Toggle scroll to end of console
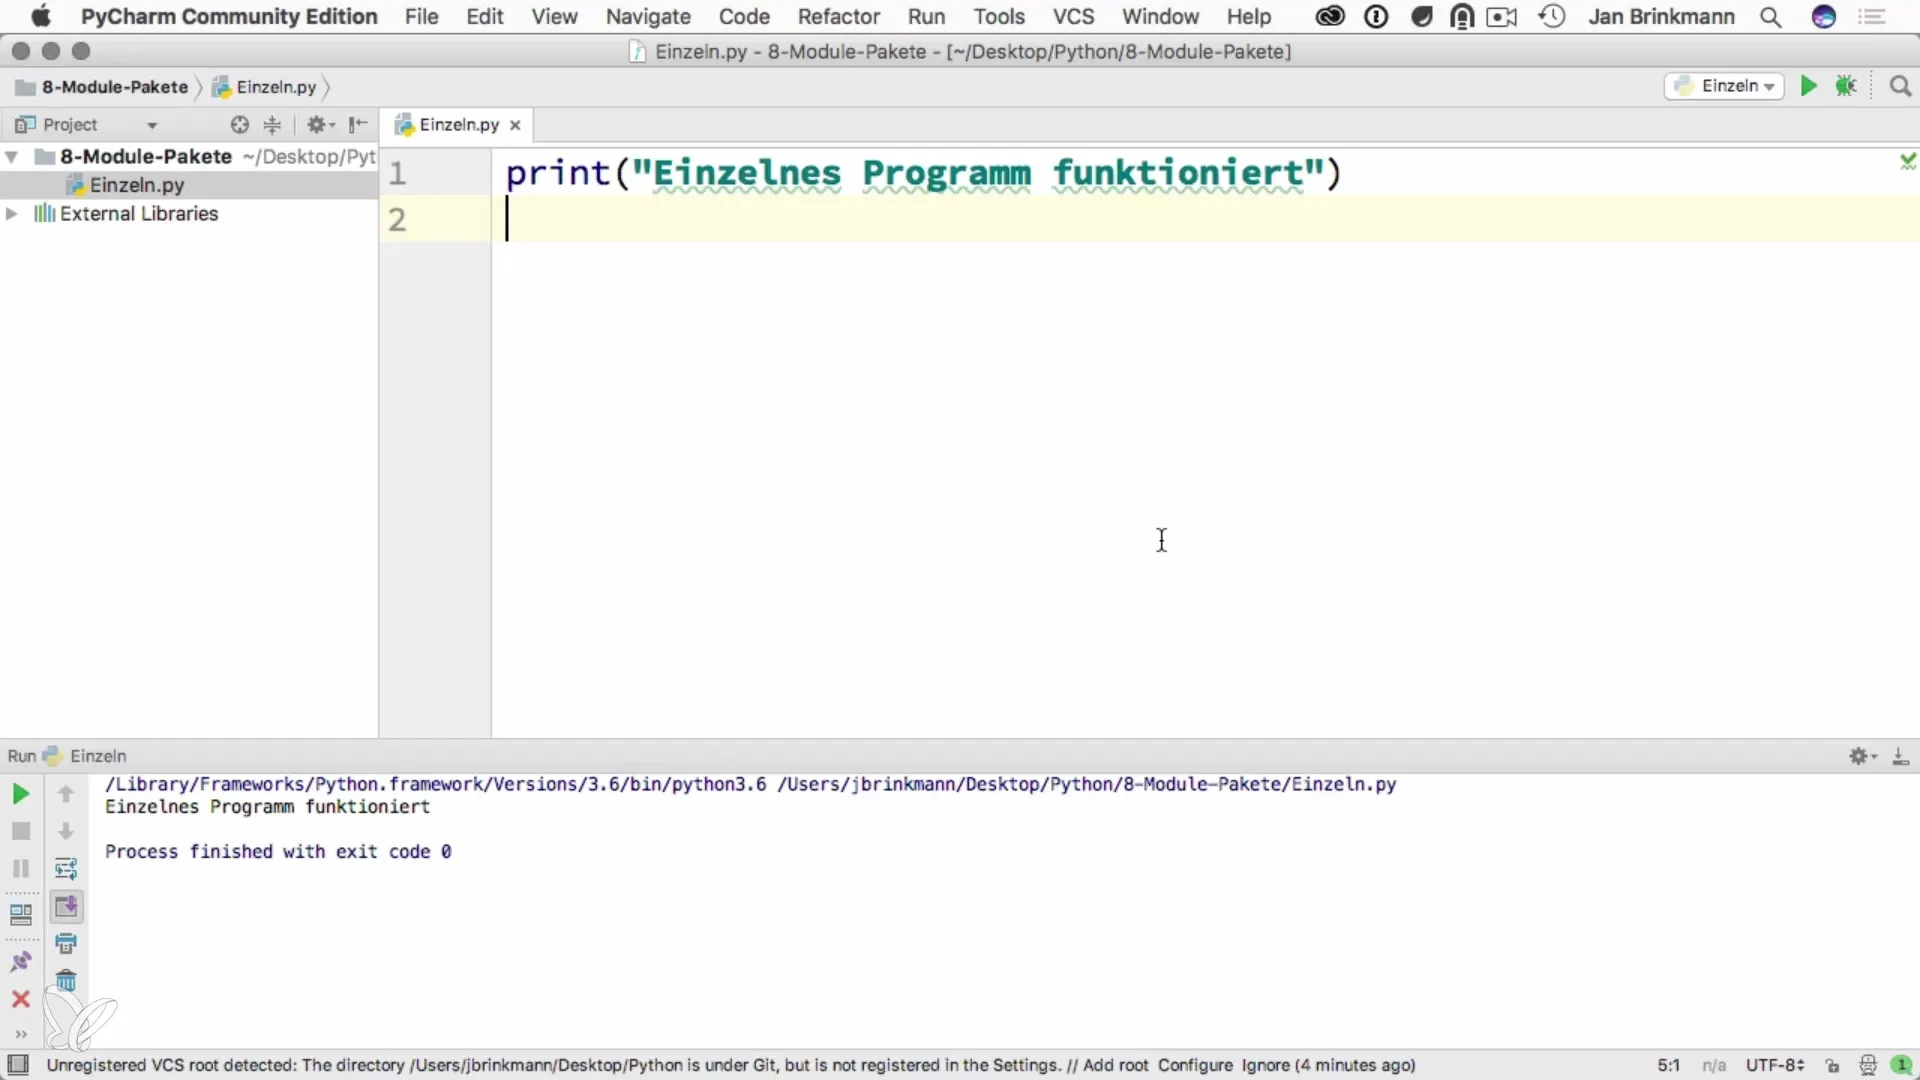 66,906
